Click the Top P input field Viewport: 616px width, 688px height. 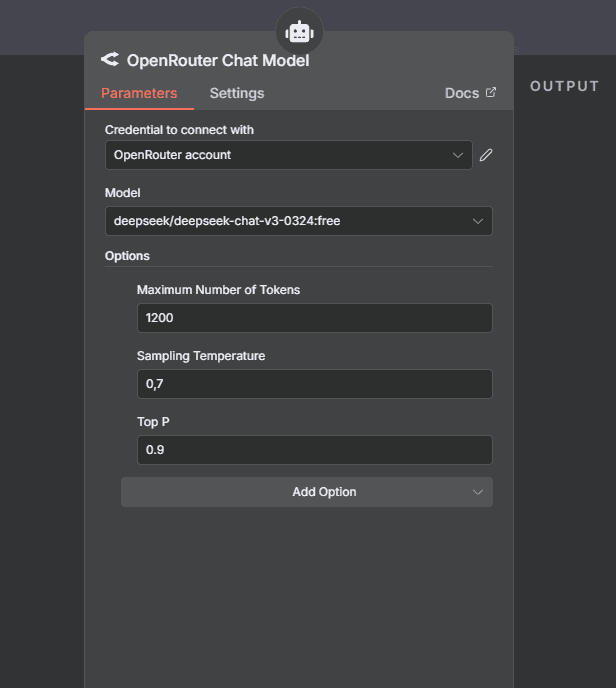(315, 450)
